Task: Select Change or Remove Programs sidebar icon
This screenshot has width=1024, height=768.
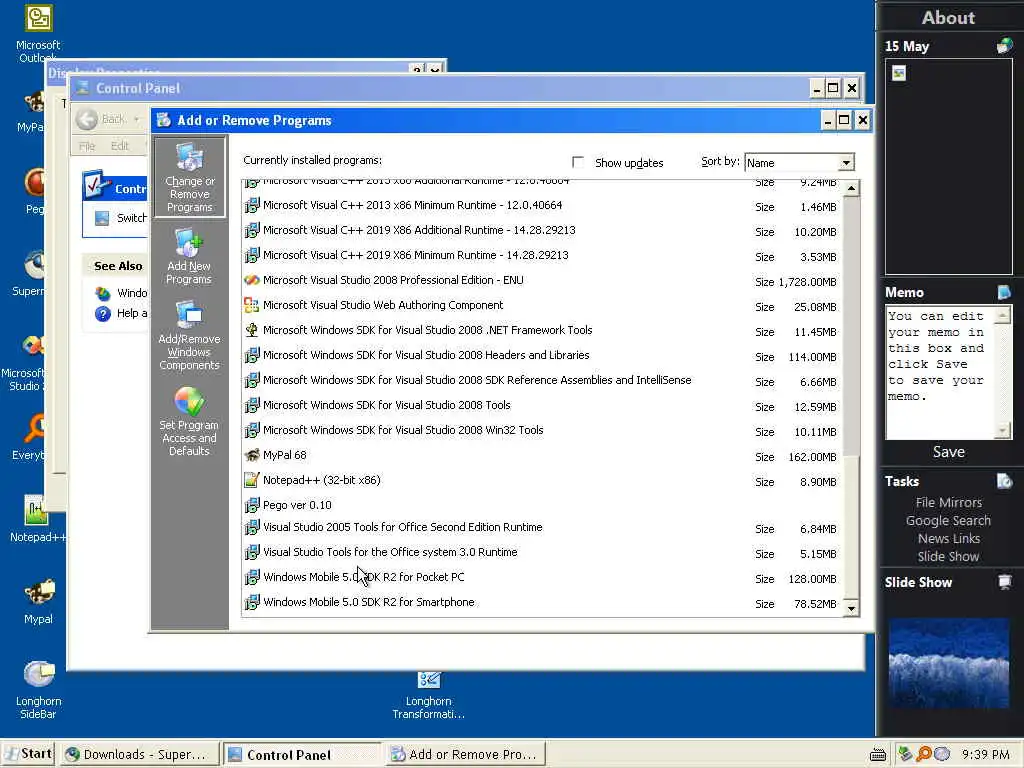Action: point(189,177)
